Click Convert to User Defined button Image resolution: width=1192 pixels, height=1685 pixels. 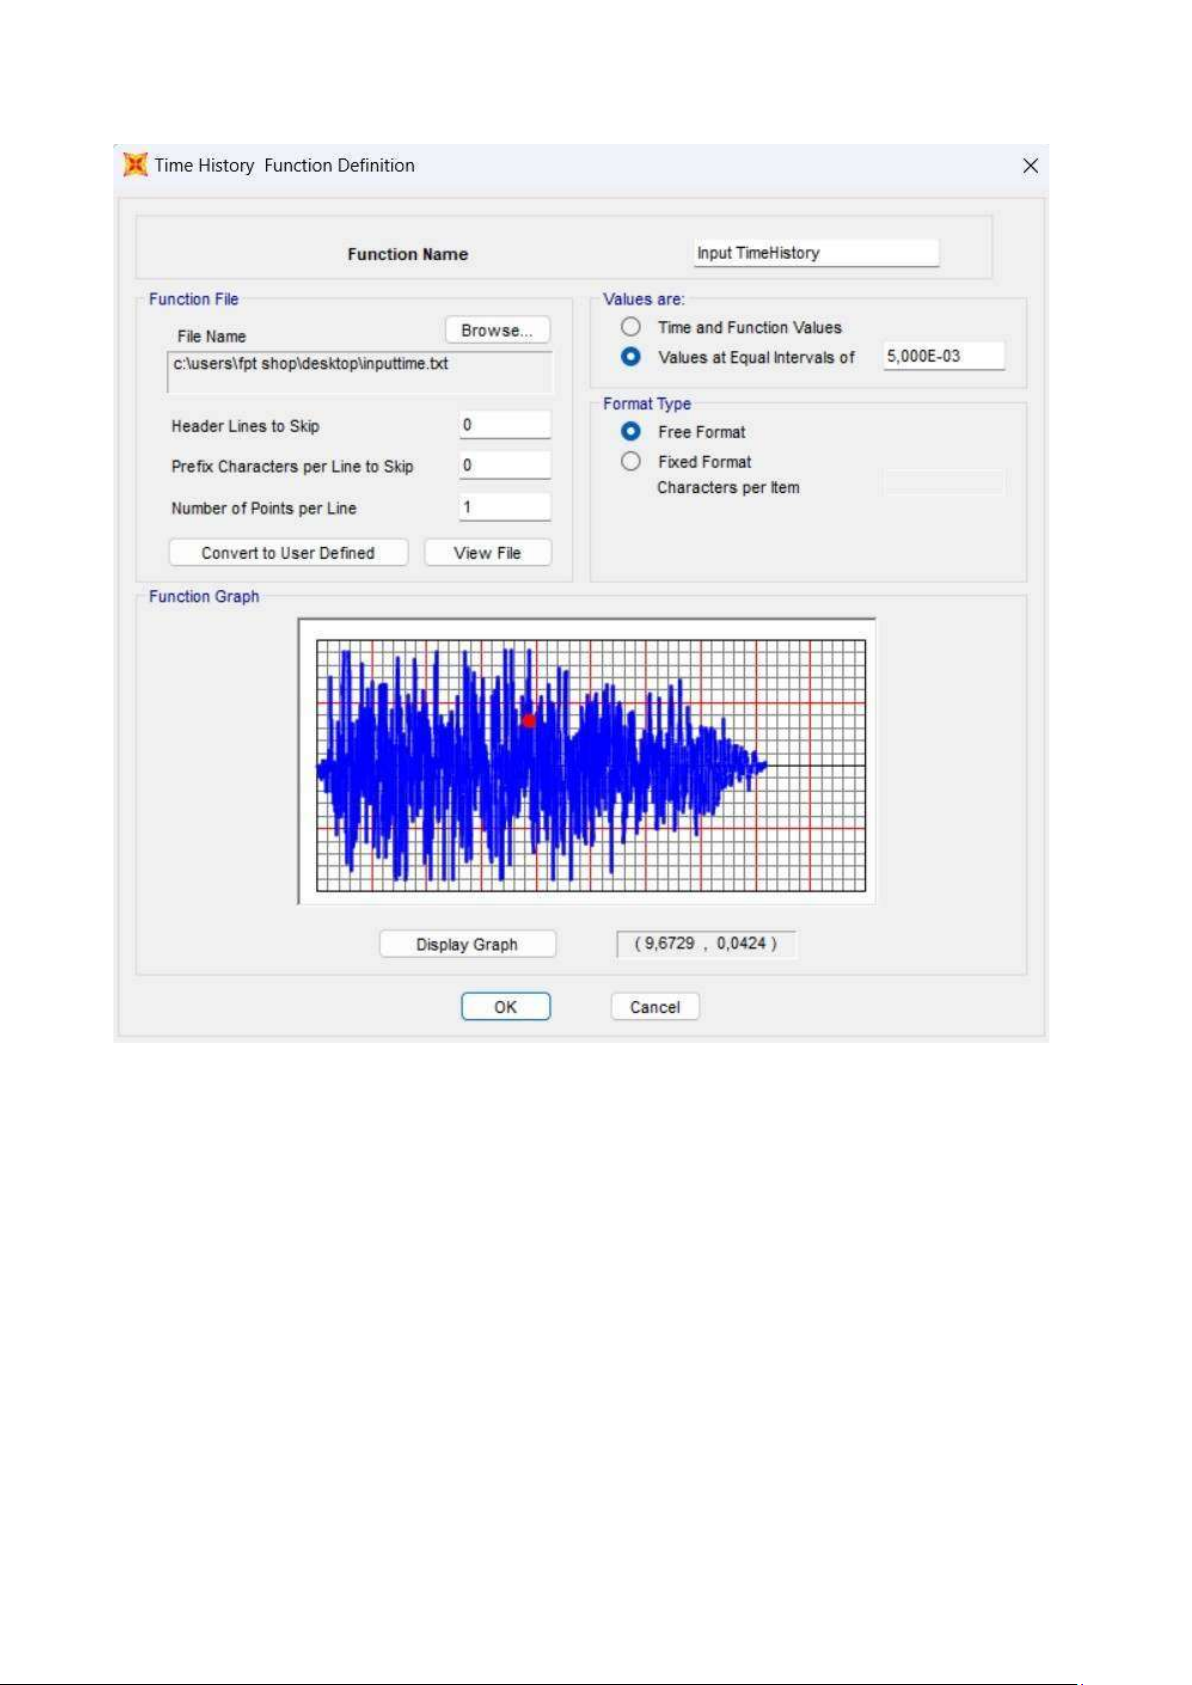click(288, 553)
